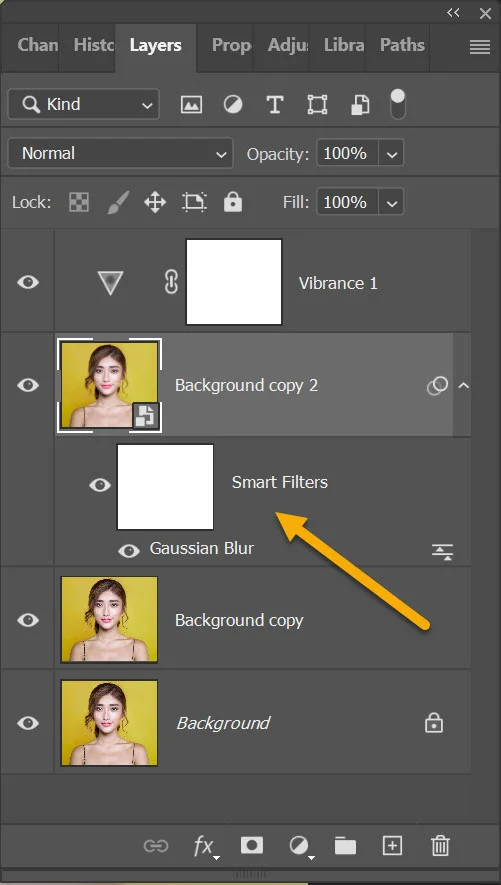Screen dimensions: 501x885
Task: Collapse Background copy 2 smart filters list
Action: [x=463, y=386]
